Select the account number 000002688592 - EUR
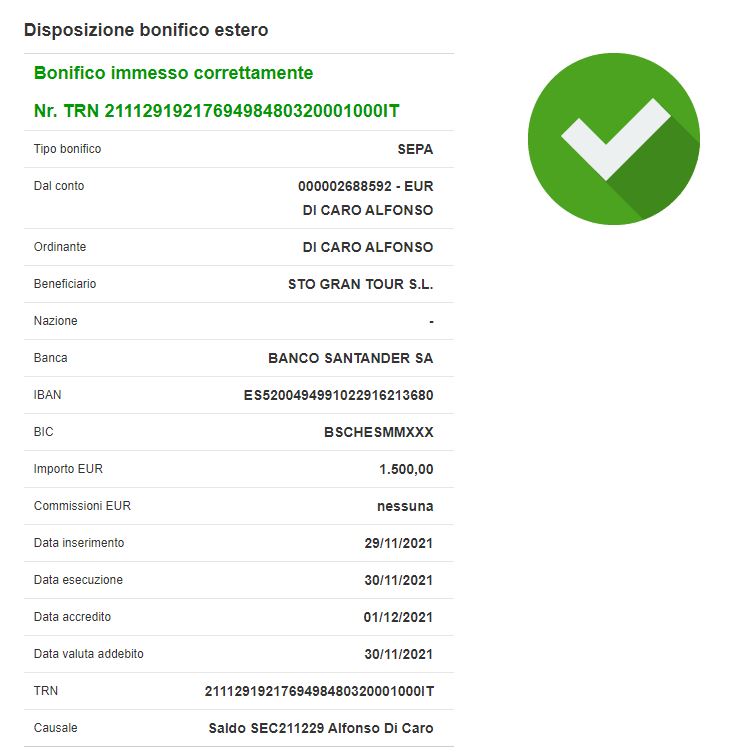Image resolution: width=755 pixels, height=755 pixels. point(365,186)
